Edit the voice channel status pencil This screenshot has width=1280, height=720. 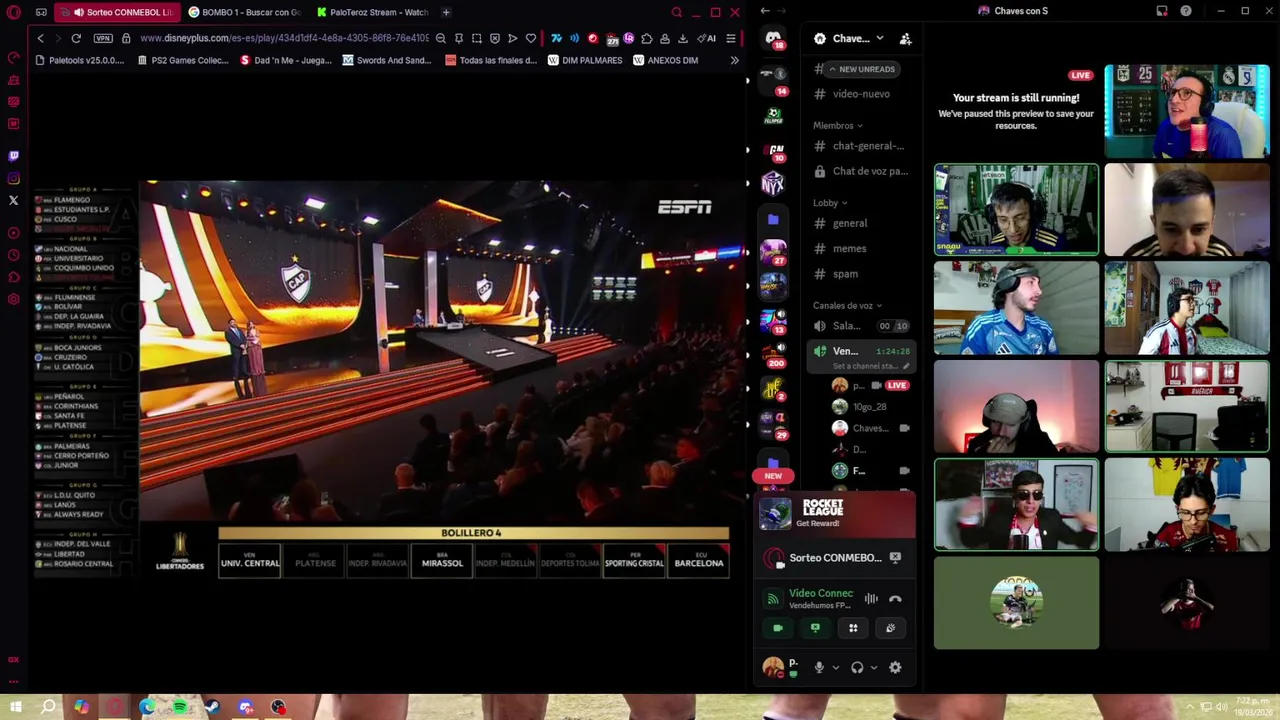906,366
